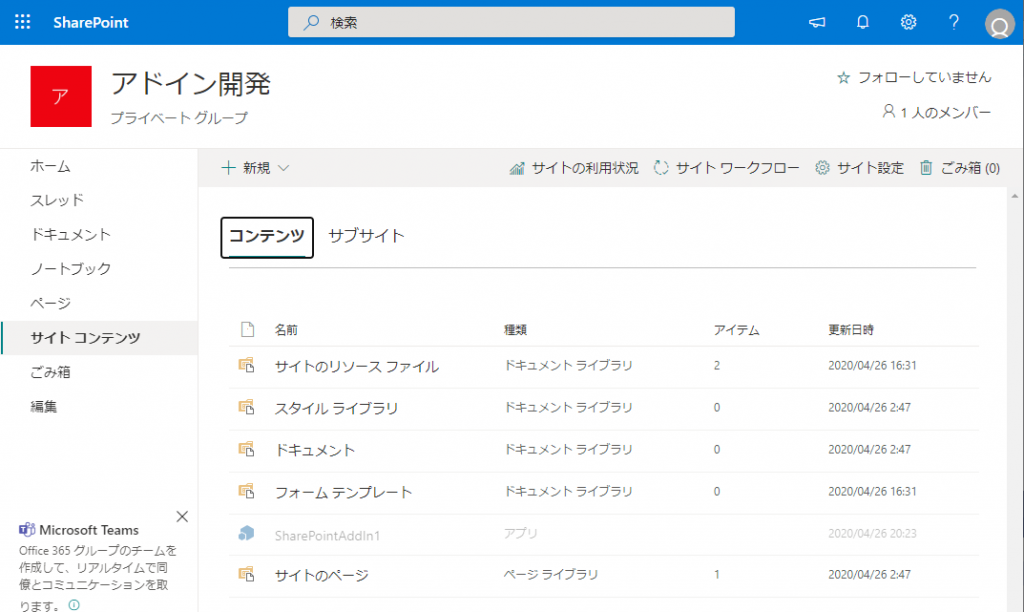The image size is (1024, 612).
Task: Click the megaphone announcements icon
Action: (817, 22)
